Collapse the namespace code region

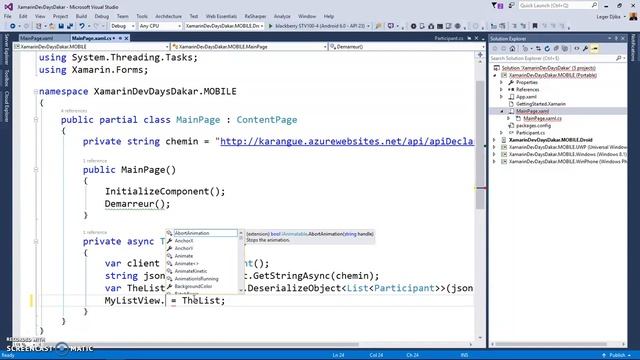36,91
